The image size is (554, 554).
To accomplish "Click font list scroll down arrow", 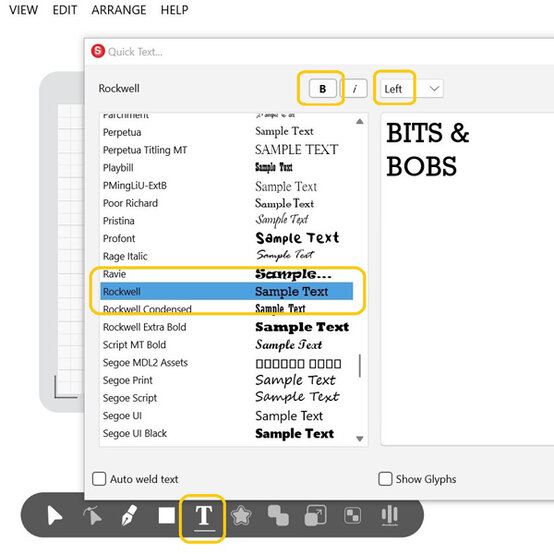I will click(360, 439).
